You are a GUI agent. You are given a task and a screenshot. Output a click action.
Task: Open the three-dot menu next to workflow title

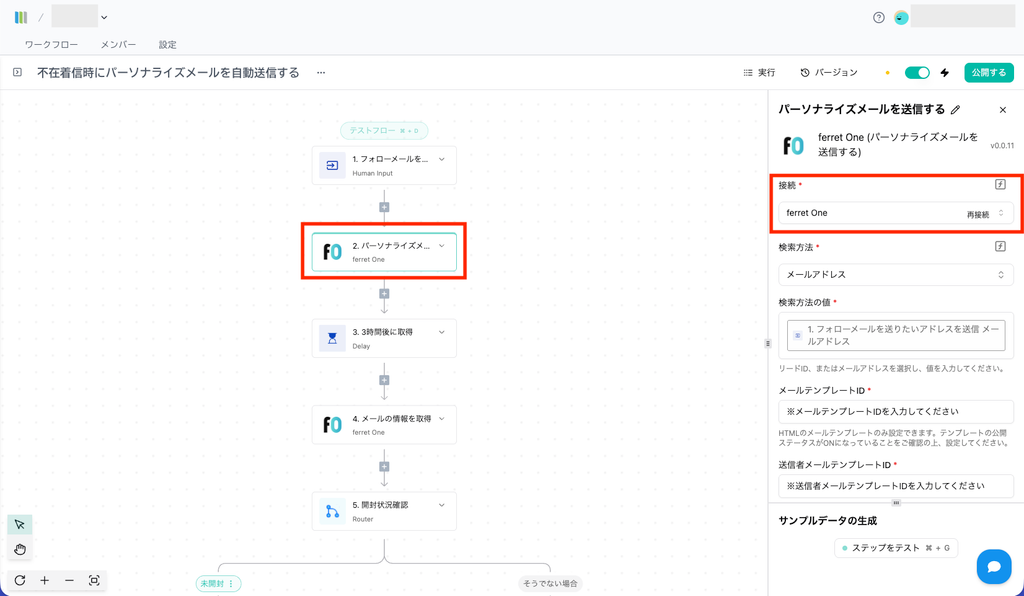[x=321, y=72]
